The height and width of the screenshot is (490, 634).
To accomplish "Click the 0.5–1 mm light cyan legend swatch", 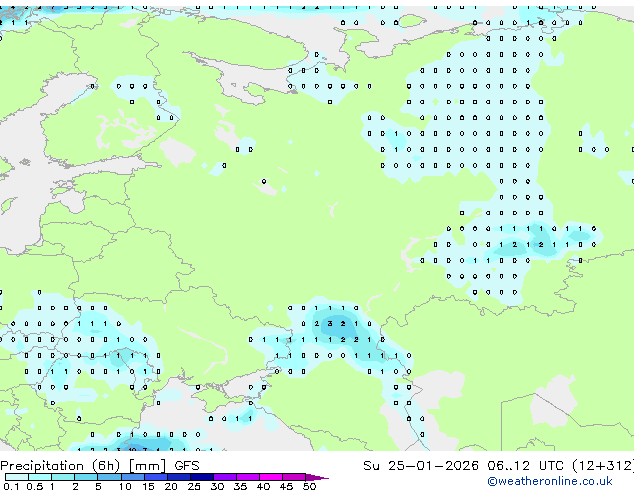I will coord(40,477).
